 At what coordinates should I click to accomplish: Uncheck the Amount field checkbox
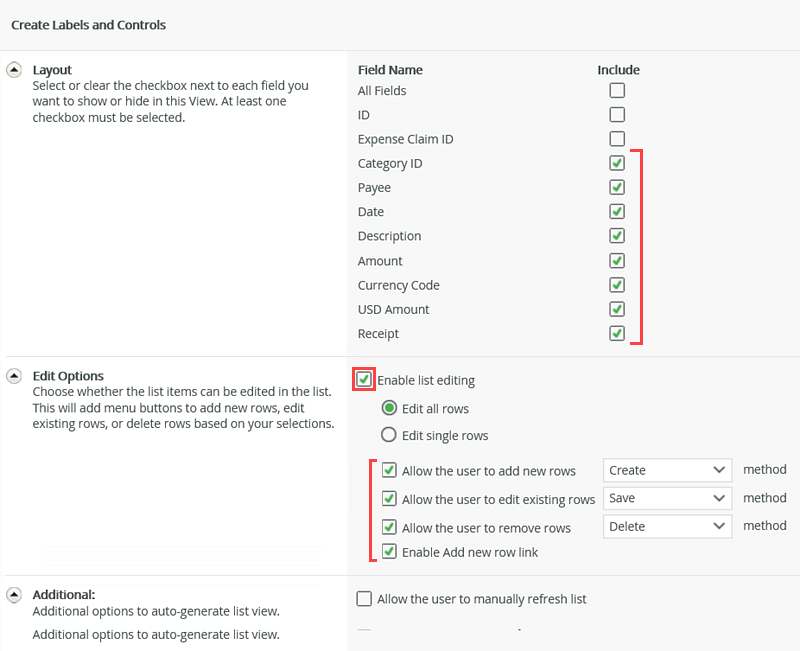coord(617,260)
